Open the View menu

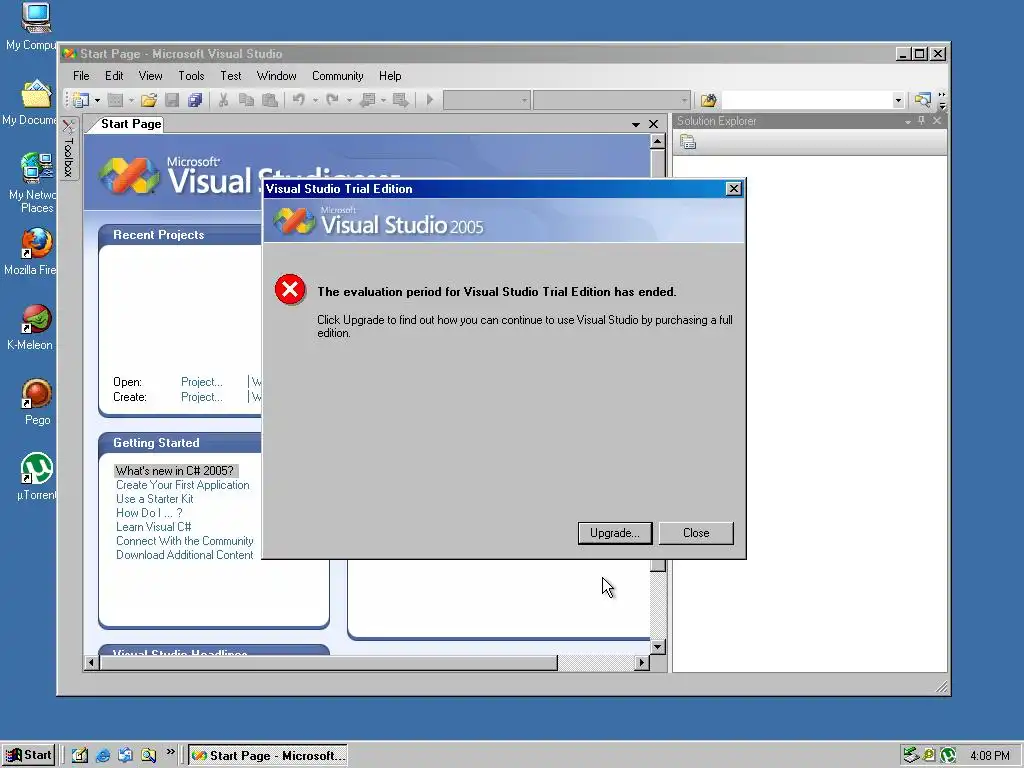point(150,76)
